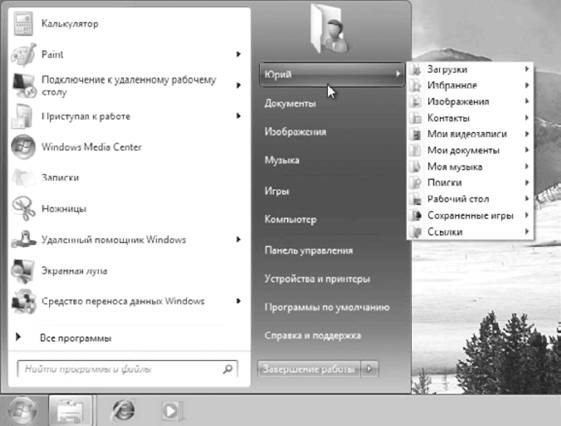Expand the Paint recent files arrow

(238, 54)
